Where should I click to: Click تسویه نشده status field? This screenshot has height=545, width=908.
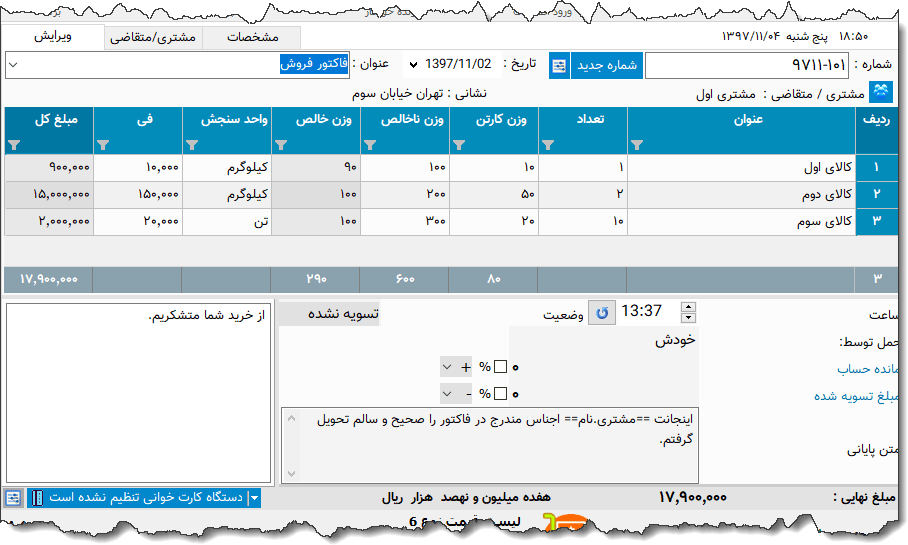click(x=329, y=313)
